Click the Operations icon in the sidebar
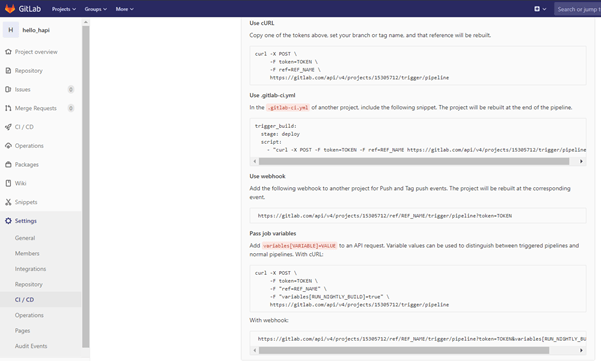This screenshot has width=603, height=361. point(8,146)
